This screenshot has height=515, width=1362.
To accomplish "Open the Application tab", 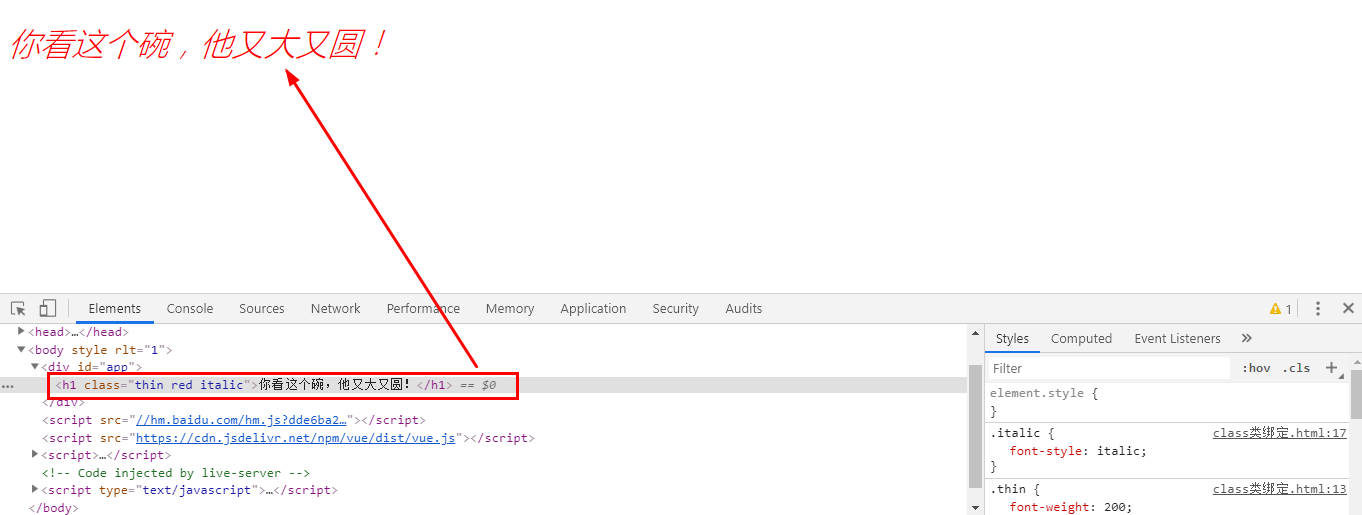I will click(x=593, y=309).
